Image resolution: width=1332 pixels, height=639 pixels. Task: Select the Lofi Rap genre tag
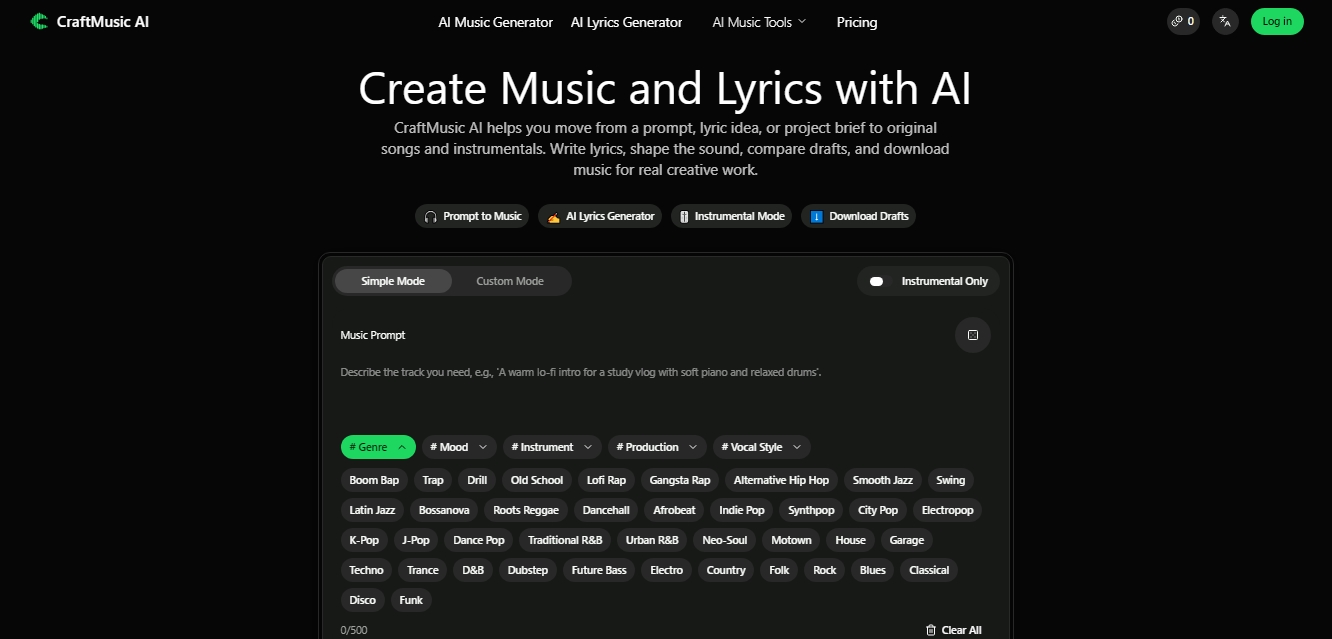coord(606,480)
